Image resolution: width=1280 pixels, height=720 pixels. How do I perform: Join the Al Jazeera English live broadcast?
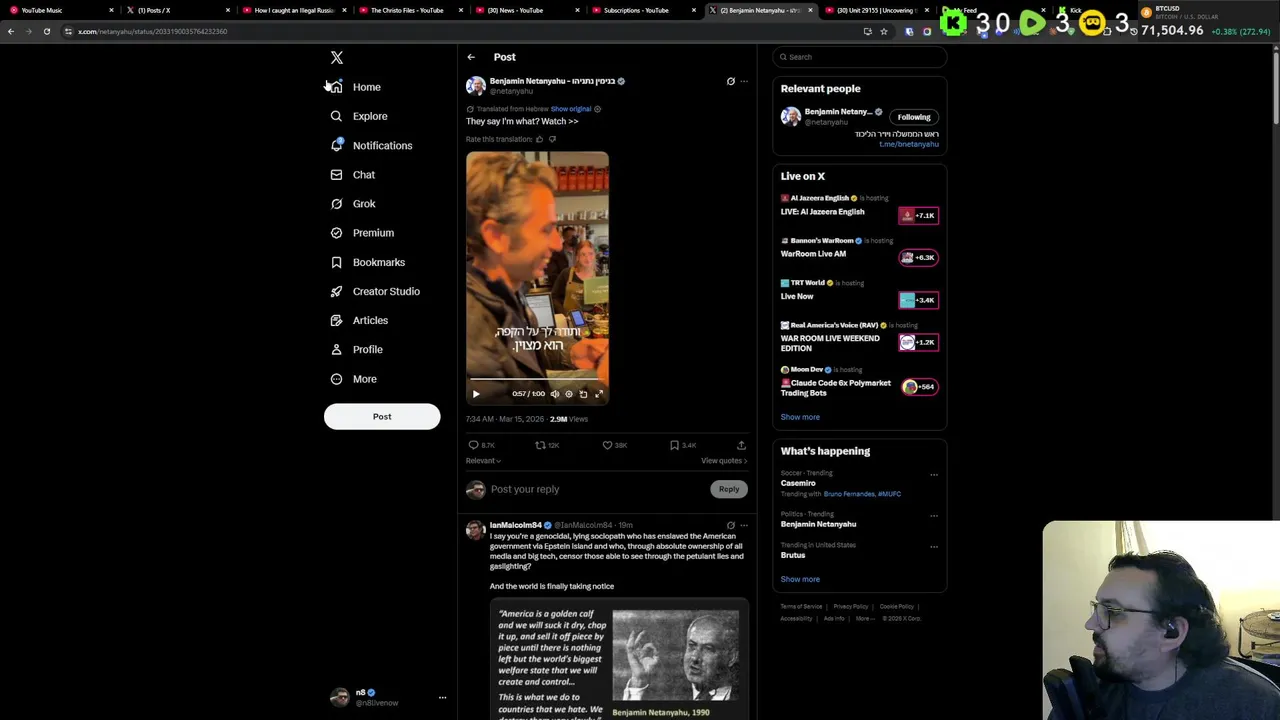pos(918,215)
